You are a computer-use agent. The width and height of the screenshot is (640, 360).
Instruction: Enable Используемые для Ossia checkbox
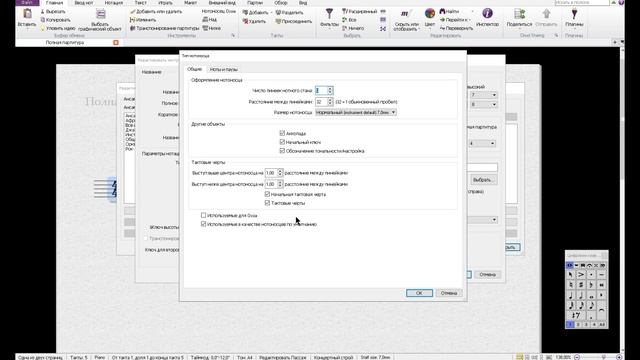click(x=203, y=215)
